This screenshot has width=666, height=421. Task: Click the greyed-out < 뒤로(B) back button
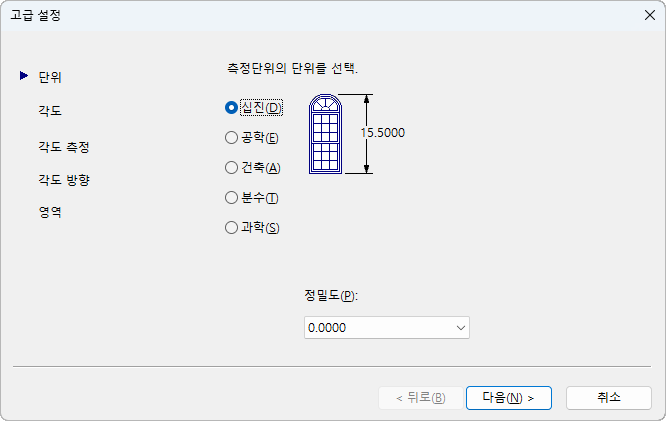click(420, 398)
